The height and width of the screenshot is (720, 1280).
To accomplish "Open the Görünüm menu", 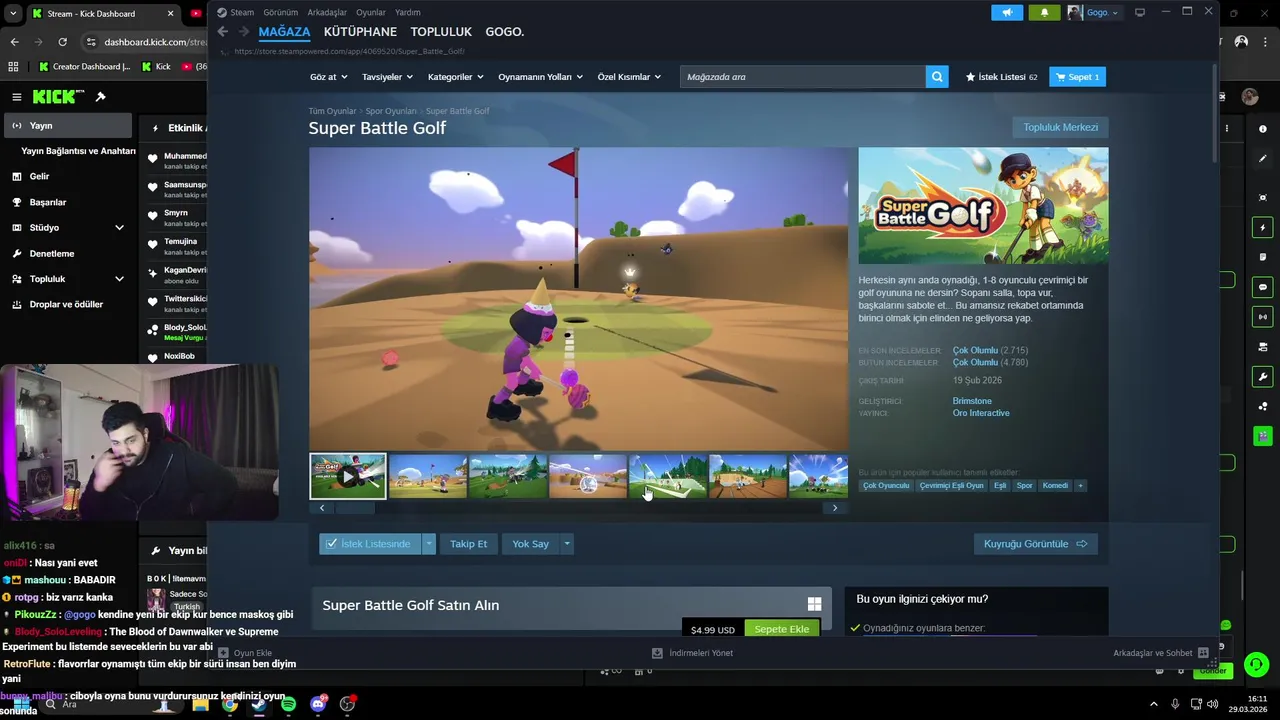I will (x=280, y=12).
